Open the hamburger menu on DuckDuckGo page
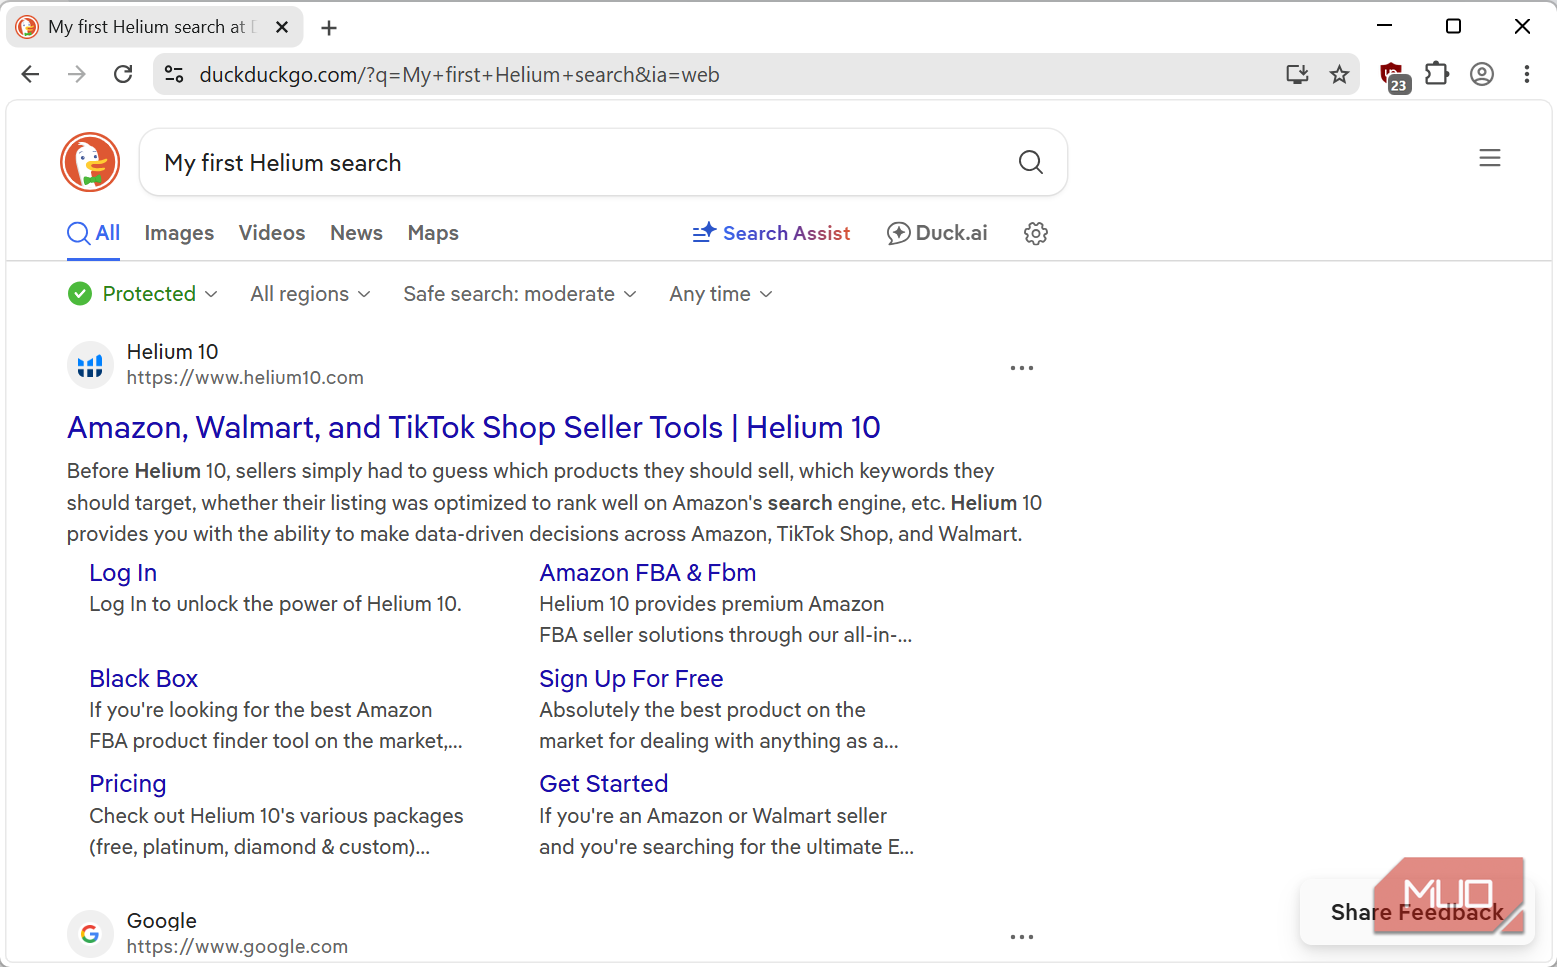1557x967 pixels. pos(1490,158)
